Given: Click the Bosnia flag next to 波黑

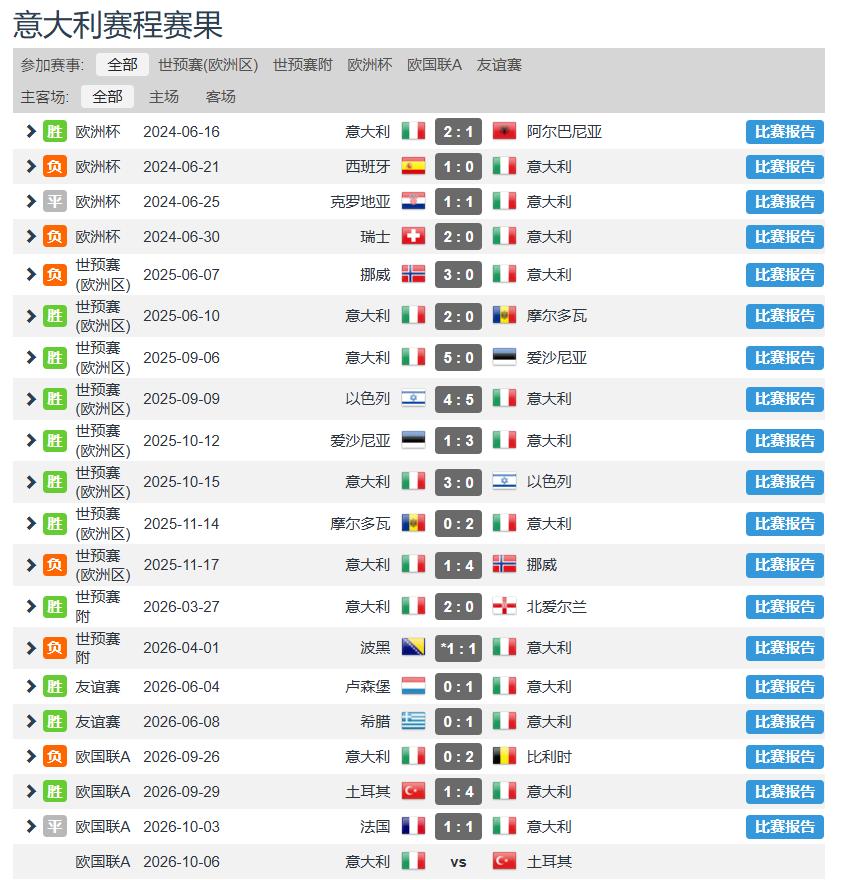Looking at the screenshot, I should pyautogui.click(x=413, y=648).
